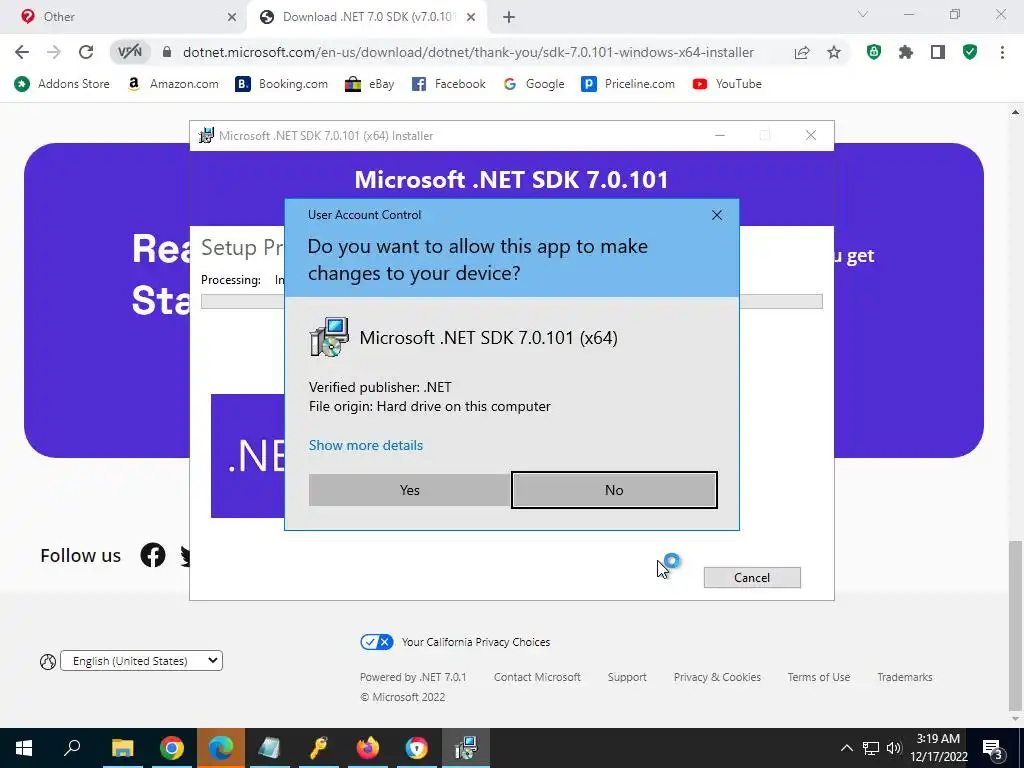This screenshot has width=1024, height=768.
Task: Cancel the .NET SDK installer setup
Action: 752,577
